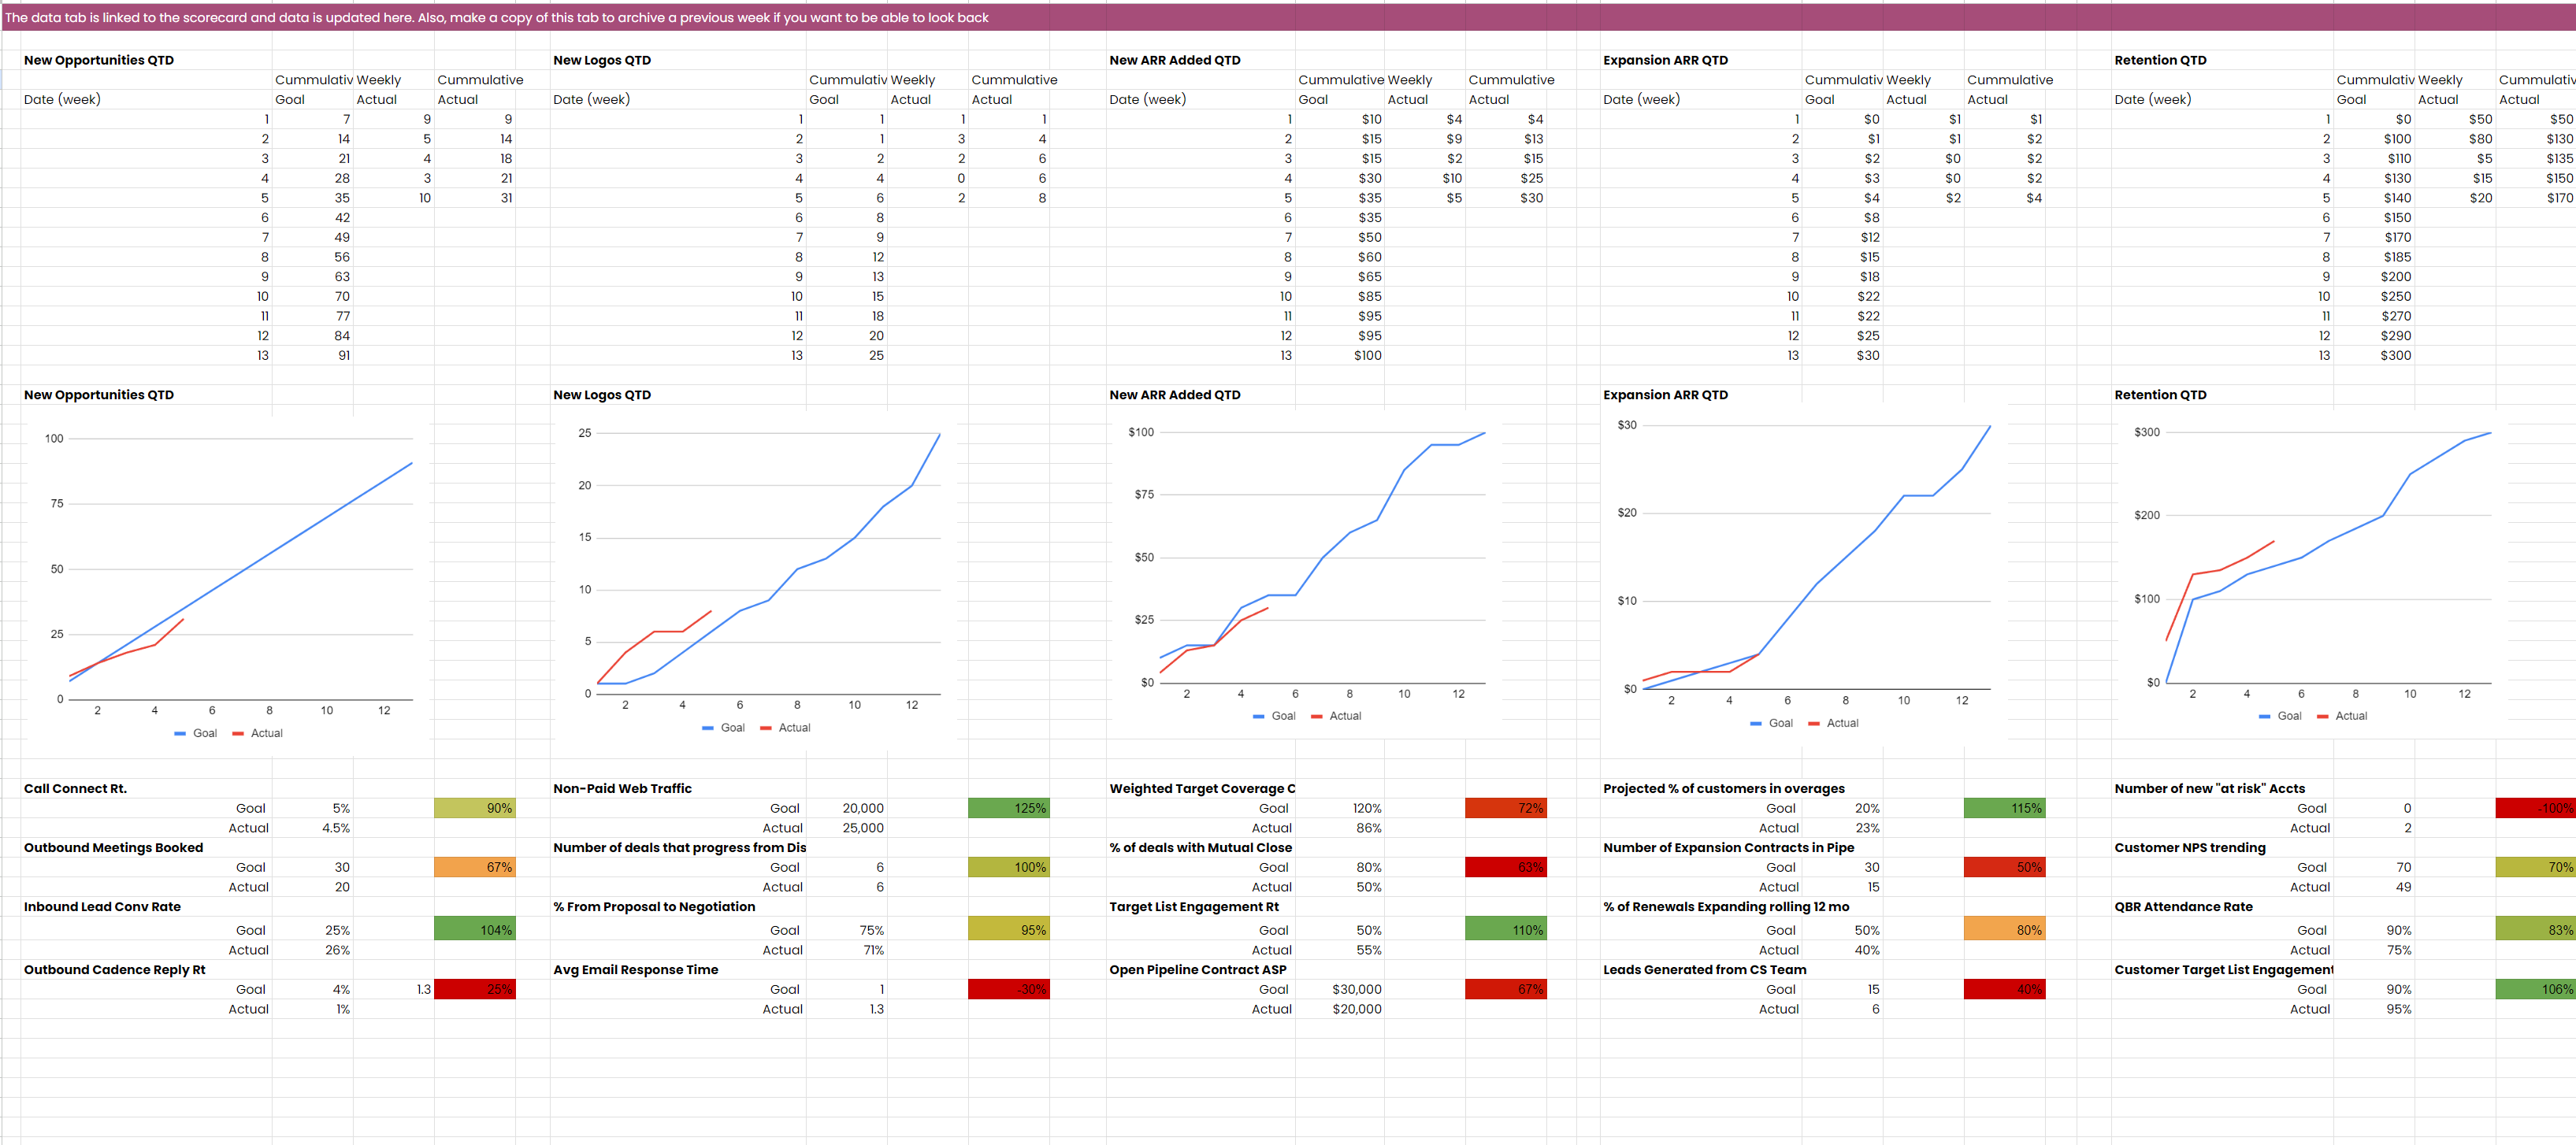The image size is (2576, 1145).
Task: Select the Expansion ARR QTD chart
Action: (x=1803, y=572)
